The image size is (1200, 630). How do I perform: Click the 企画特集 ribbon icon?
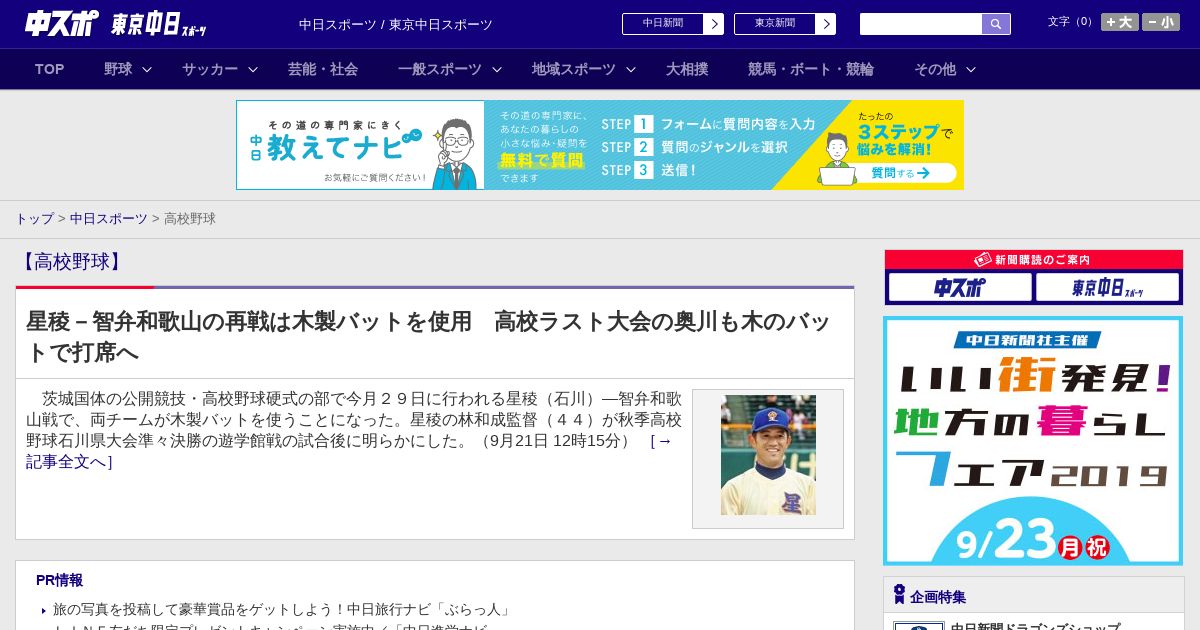(899, 595)
